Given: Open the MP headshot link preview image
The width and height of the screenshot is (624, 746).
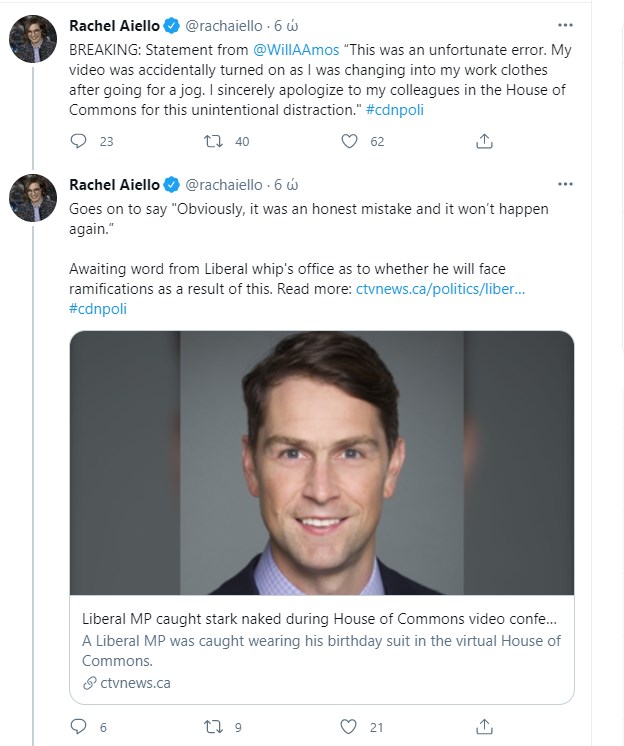Looking at the screenshot, I should click(x=322, y=463).
